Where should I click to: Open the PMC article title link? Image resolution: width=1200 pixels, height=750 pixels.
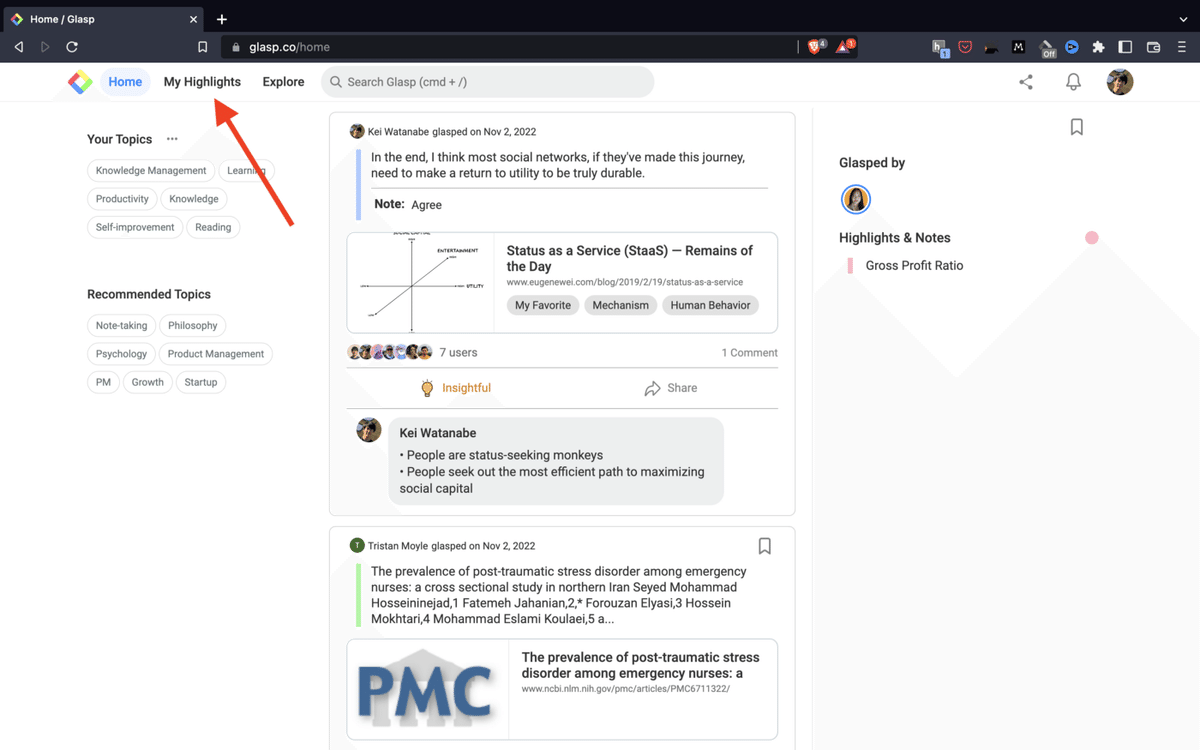640,665
